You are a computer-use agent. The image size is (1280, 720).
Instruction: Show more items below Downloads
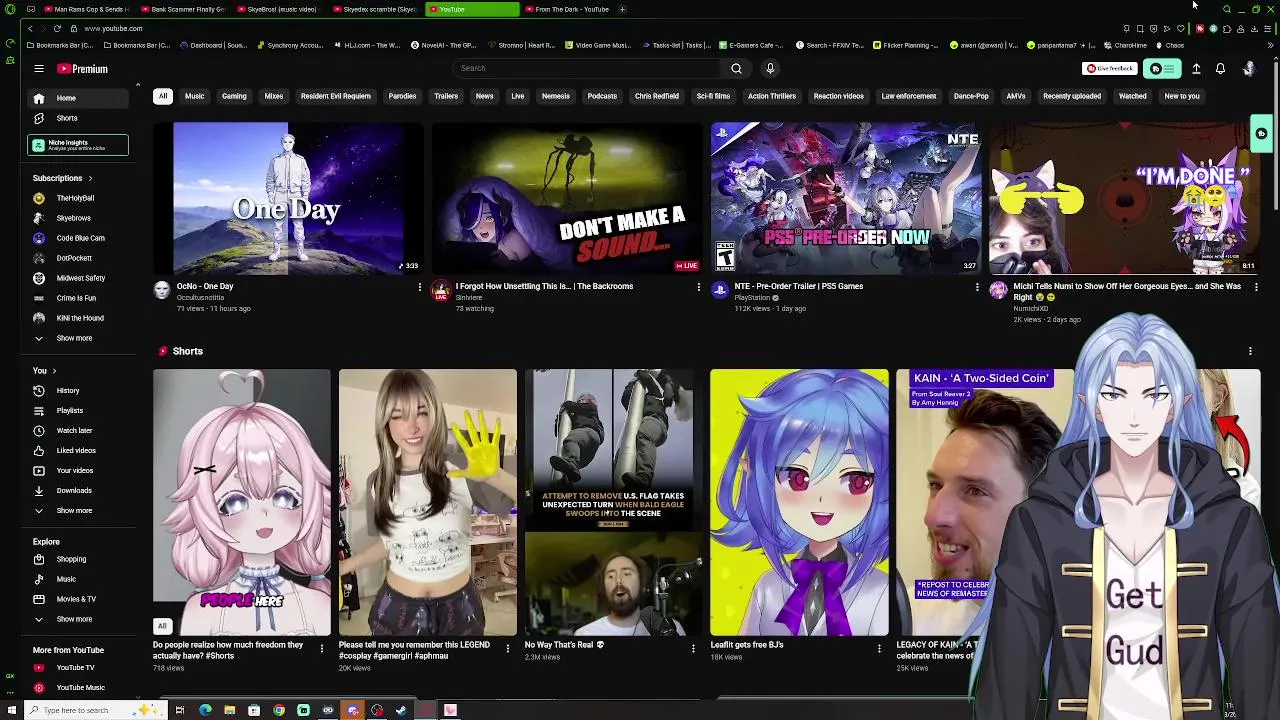coord(78,510)
